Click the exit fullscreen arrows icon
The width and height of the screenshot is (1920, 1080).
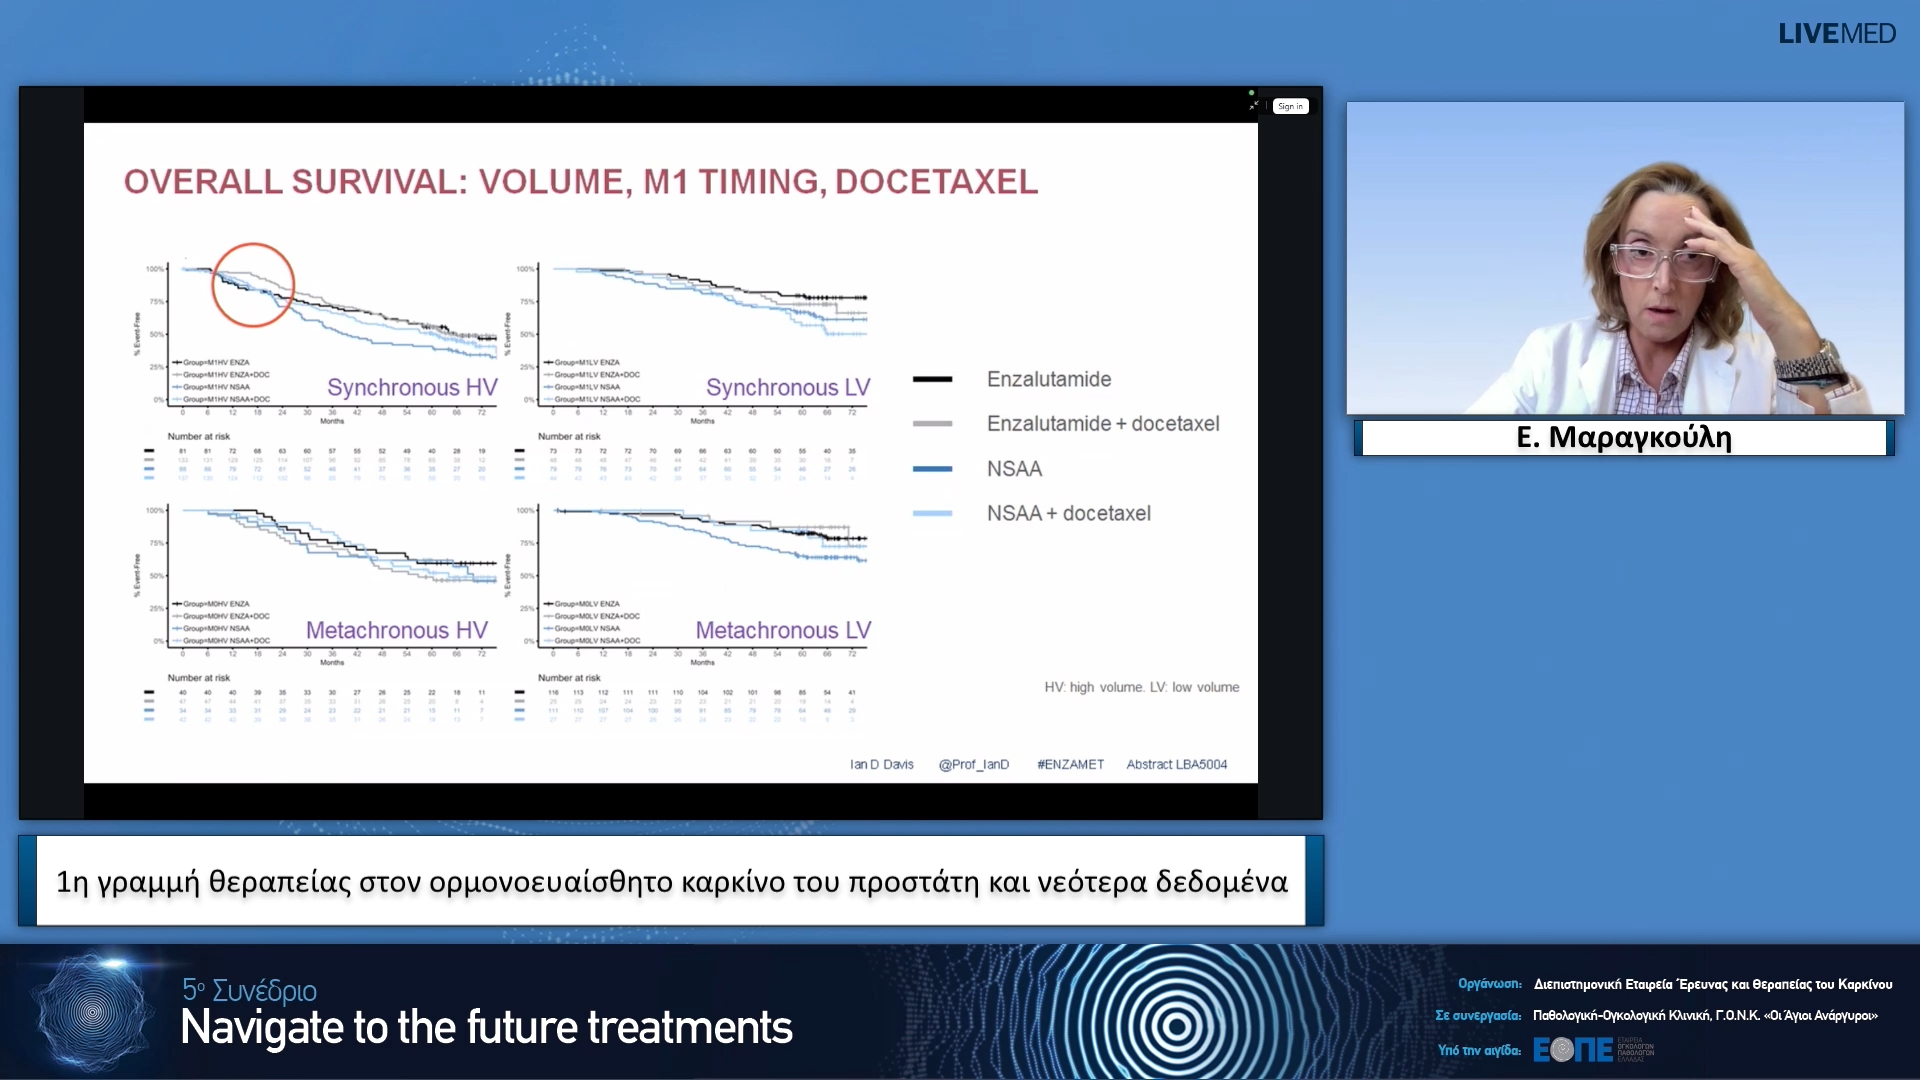click(1254, 106)
